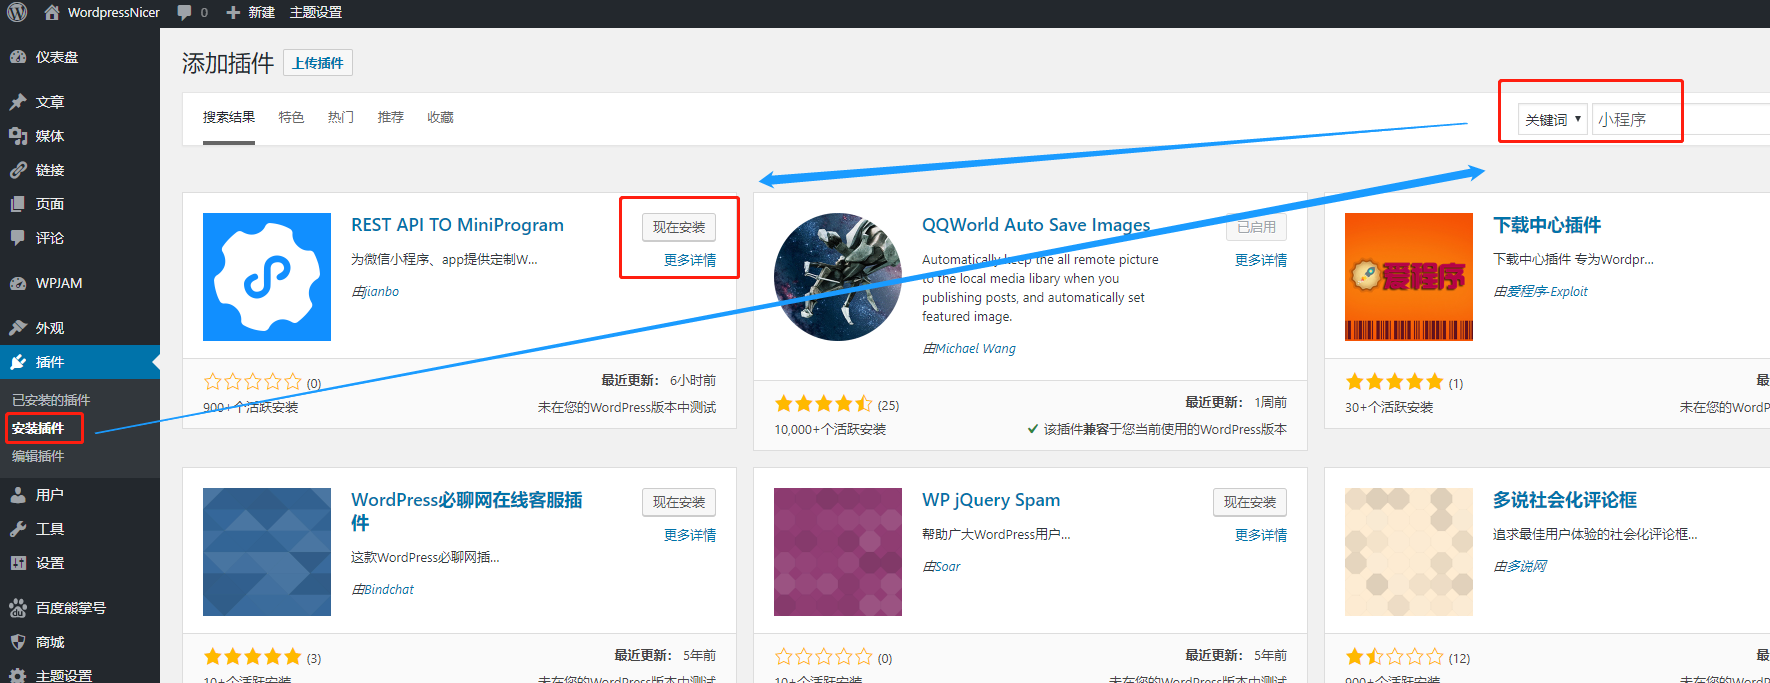Open the QQWorld Auto Save Images title link
The width and height of the screenshot is (1770, 683).
[1036, 225]
